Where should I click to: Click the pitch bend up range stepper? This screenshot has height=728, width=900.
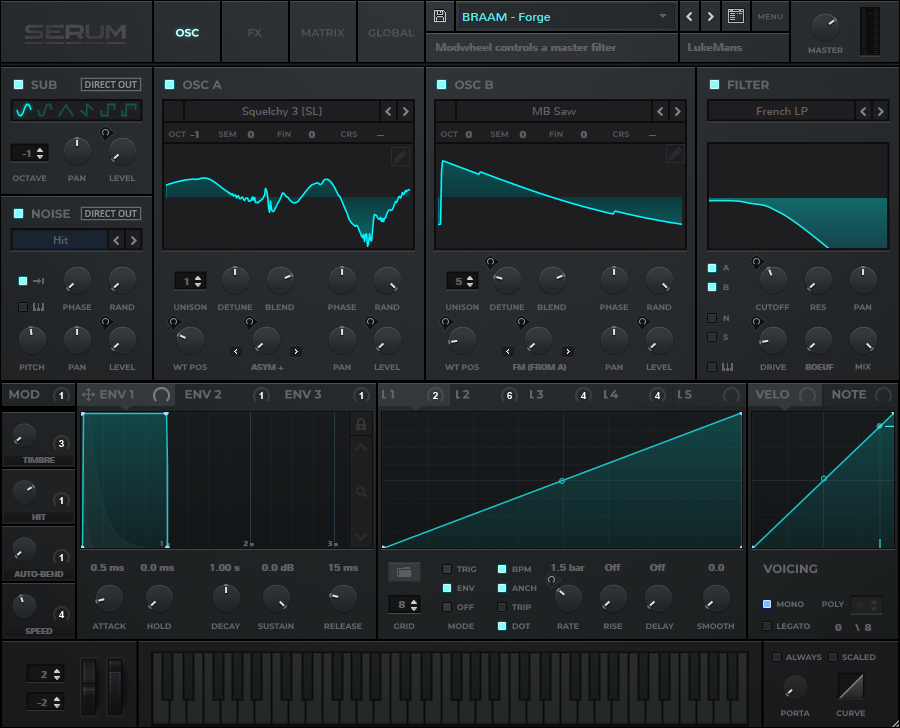click(x=45, y=674)
